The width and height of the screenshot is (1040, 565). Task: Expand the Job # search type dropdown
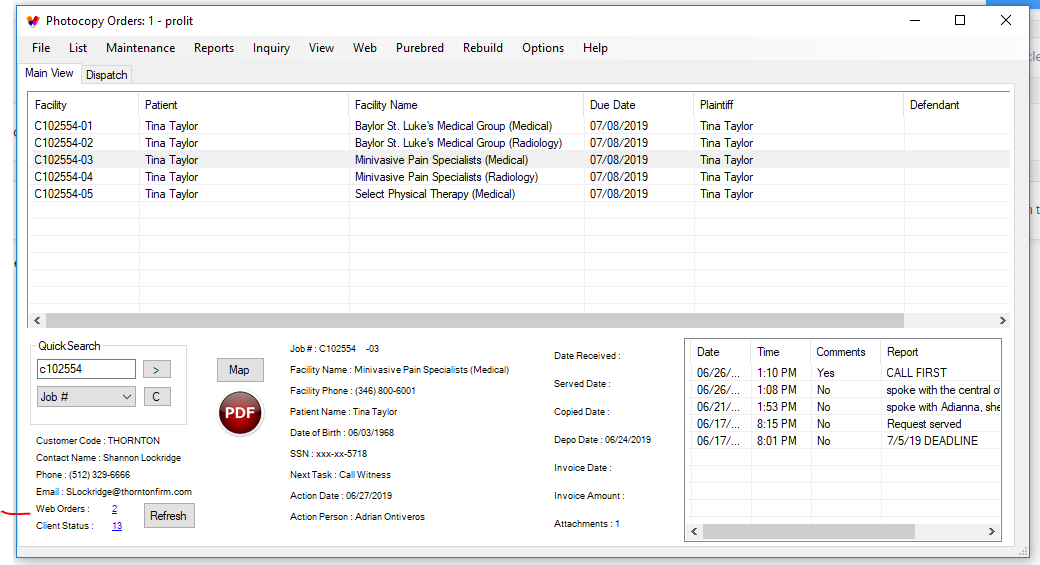coord(86,397)
